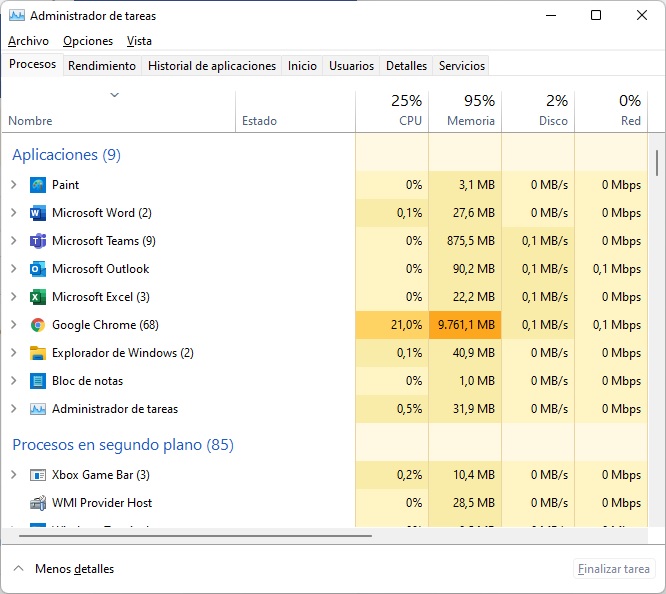666x594 pixels.
Task: Click the Xbox Game Bar icon
Action: [x=38, y=475]
